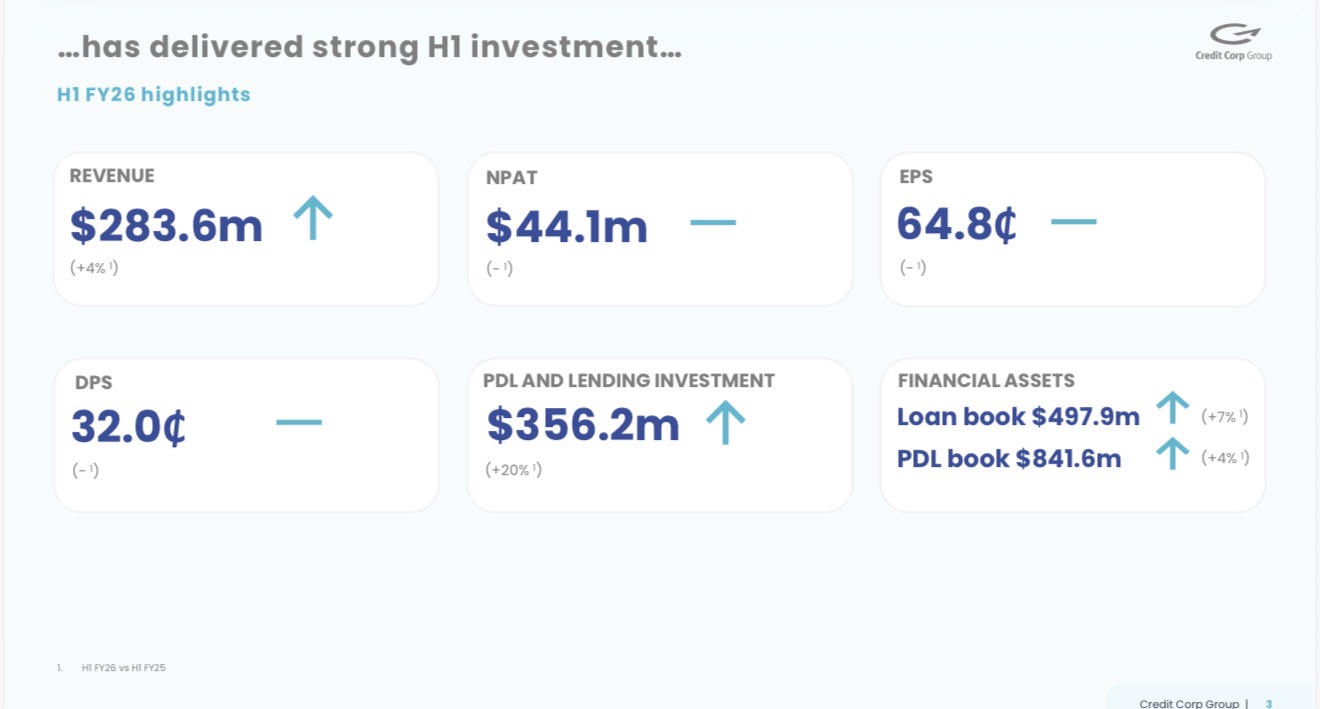The image size is (1320, 709).
Task: Click the FINANCIAL ASSETS card heading
Action: point(986,381)
